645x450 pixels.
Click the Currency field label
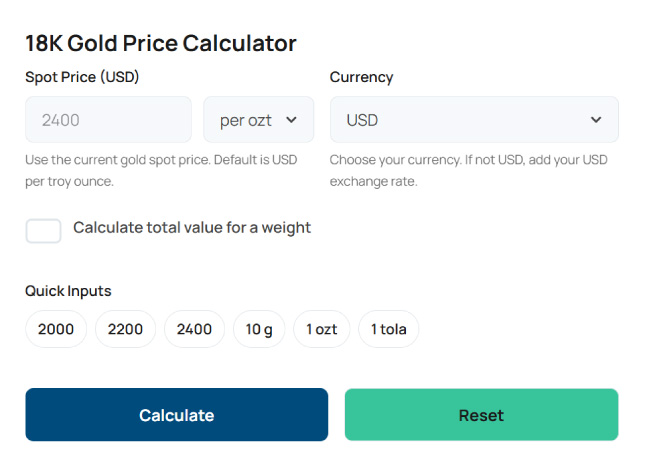[x=361, y=77]
